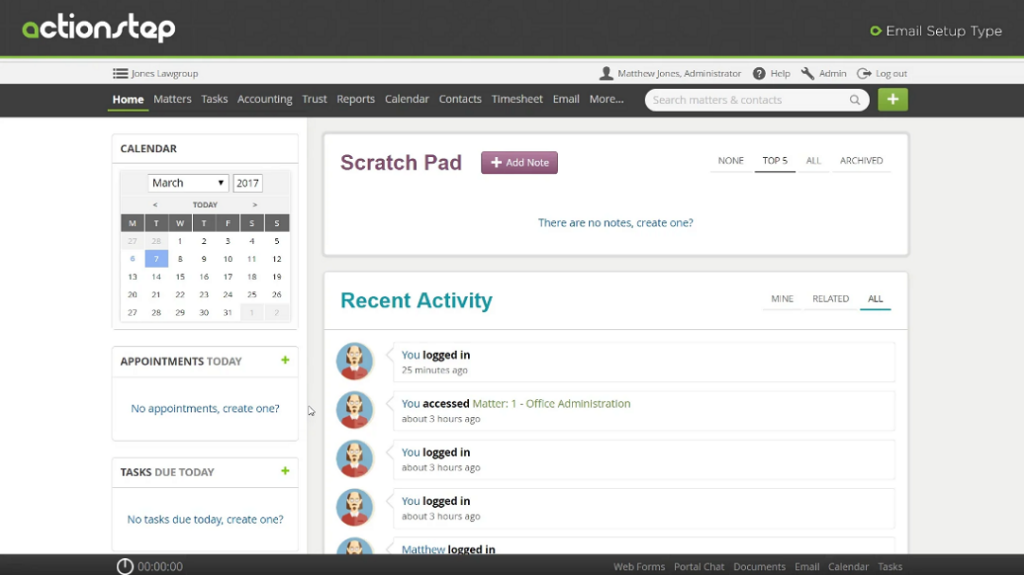Open Web Forms in the bottom bar

[x=639, y=567]
